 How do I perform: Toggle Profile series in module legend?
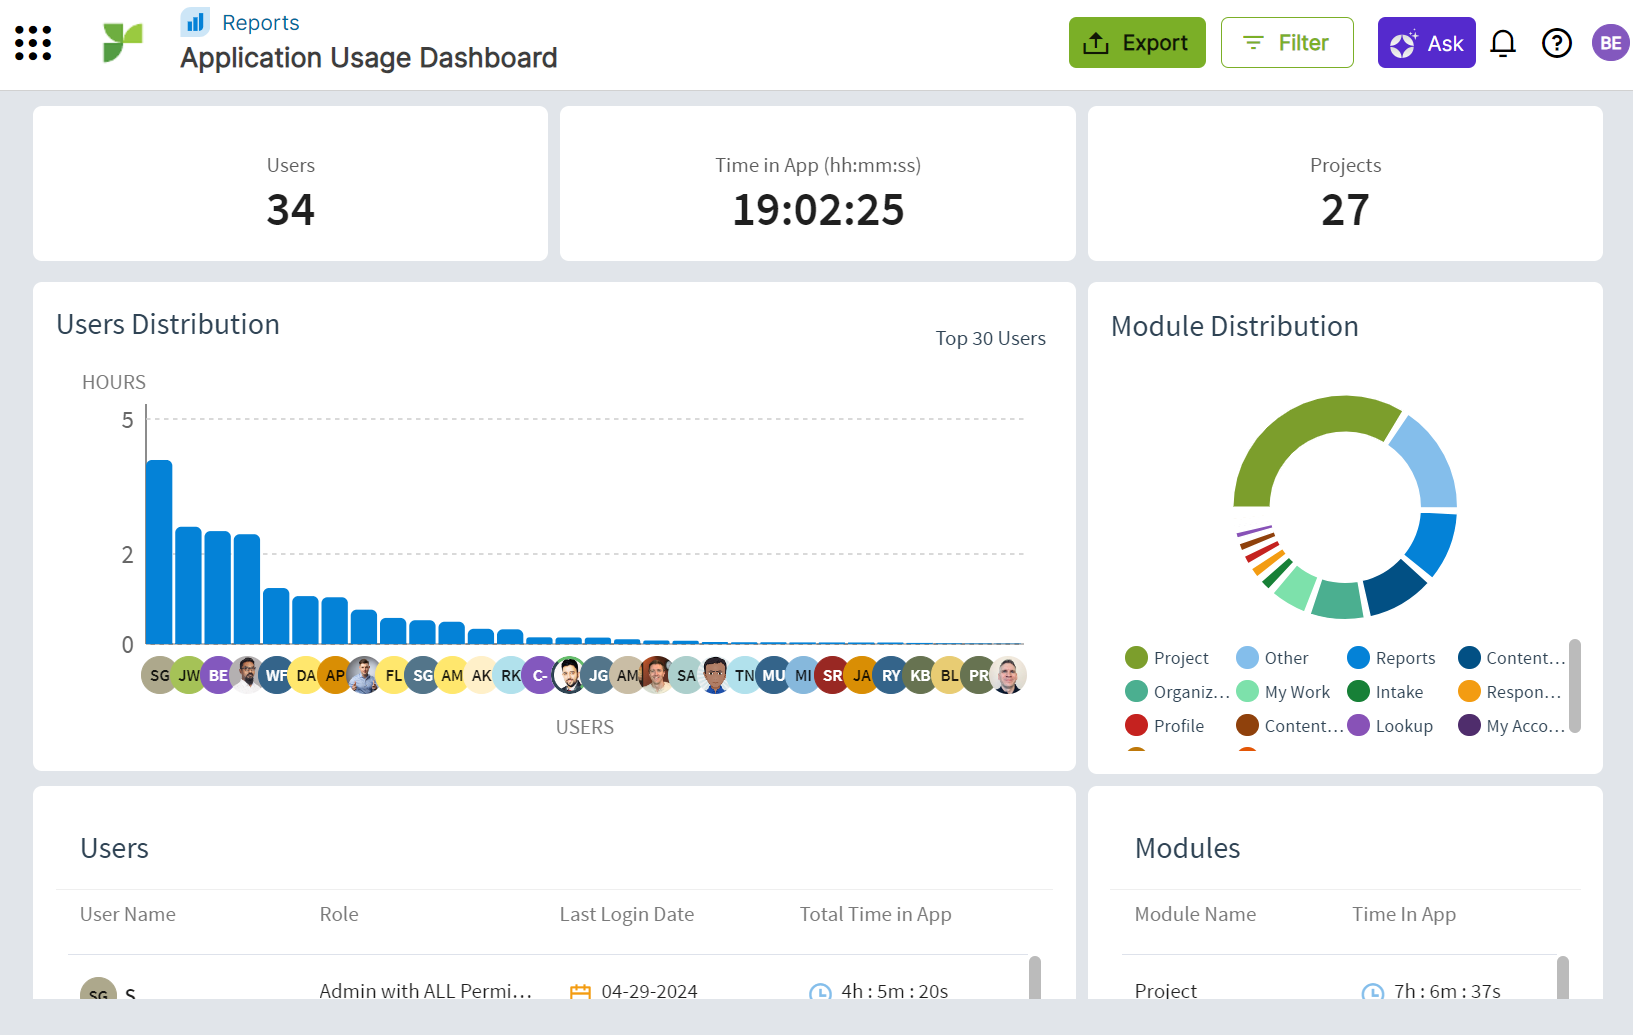[x=1165, y=726]
